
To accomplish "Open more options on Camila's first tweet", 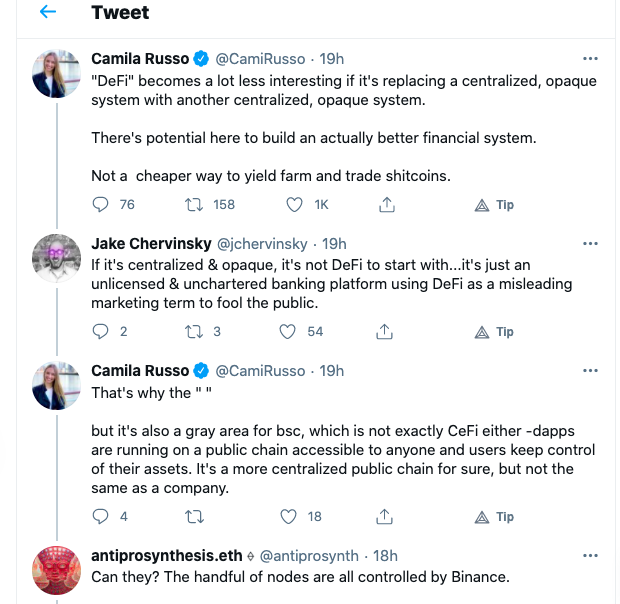I will coord(590,59).
